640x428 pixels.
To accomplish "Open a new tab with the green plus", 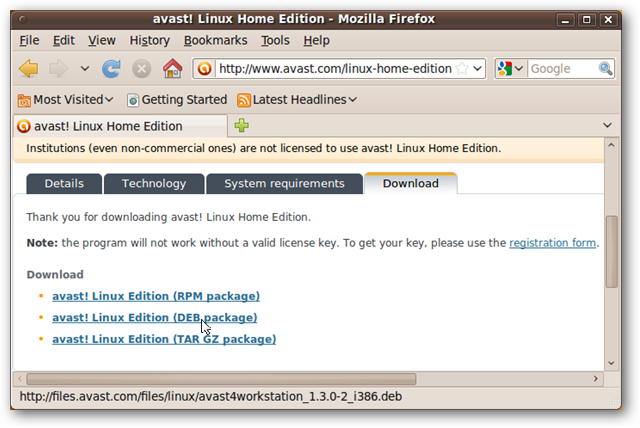I will 241,125.
